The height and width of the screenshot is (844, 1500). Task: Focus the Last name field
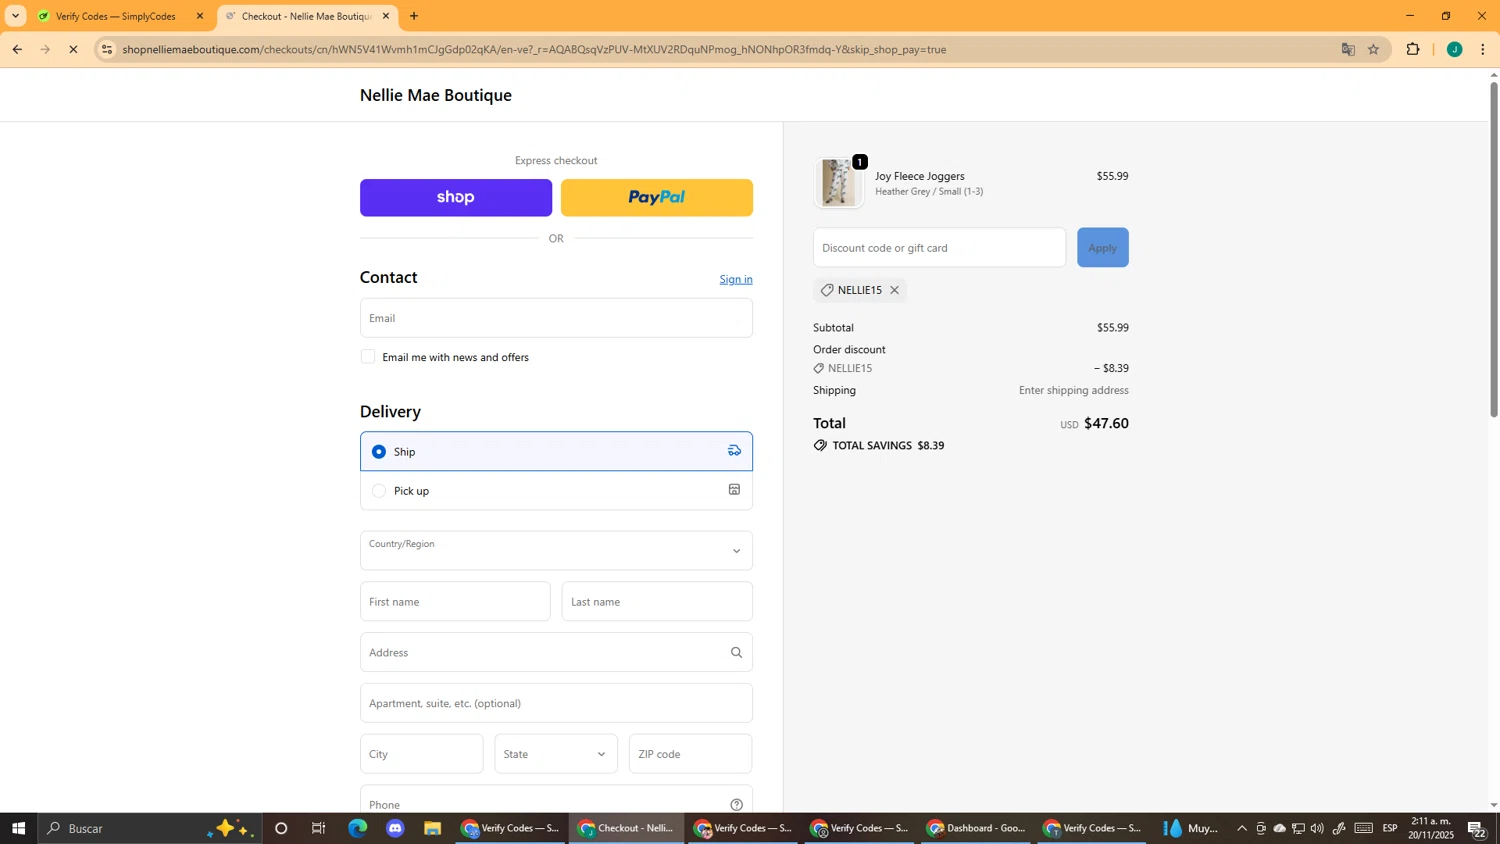pyautogui.click(x=657, y=602)
